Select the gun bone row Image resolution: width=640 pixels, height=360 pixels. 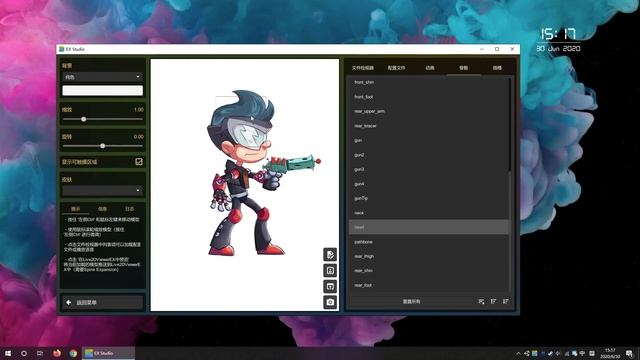[x=429, y=140]
